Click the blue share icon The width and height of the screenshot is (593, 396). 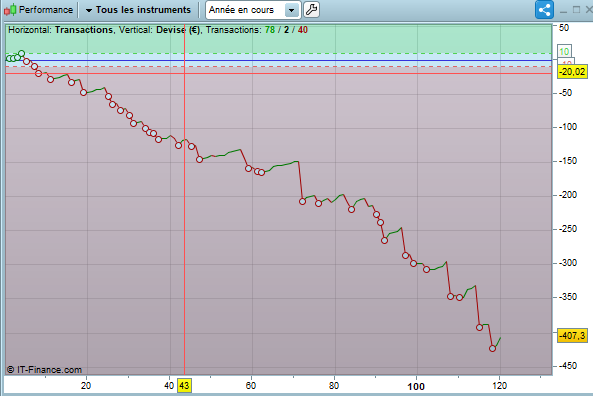coord(544,9)
